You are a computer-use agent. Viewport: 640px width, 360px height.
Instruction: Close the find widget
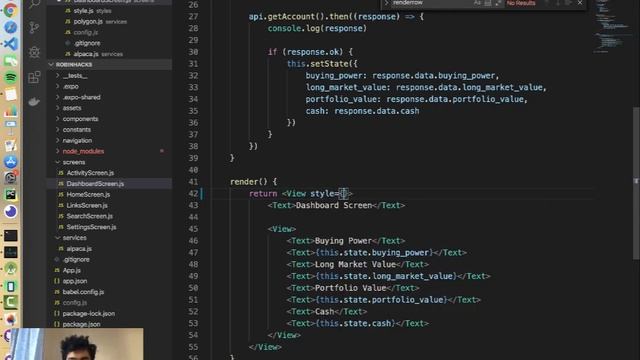tap(580, 3)
